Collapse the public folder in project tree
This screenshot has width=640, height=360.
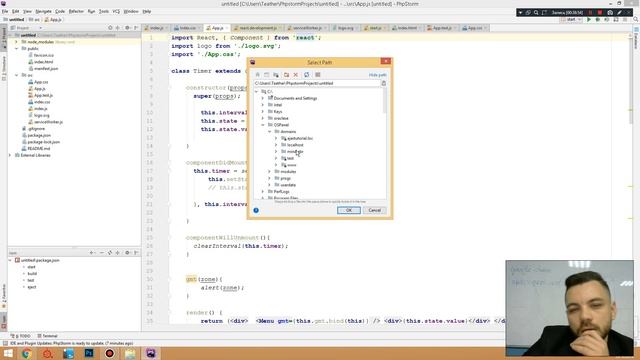pyautogui.click(x=16, y=49)
